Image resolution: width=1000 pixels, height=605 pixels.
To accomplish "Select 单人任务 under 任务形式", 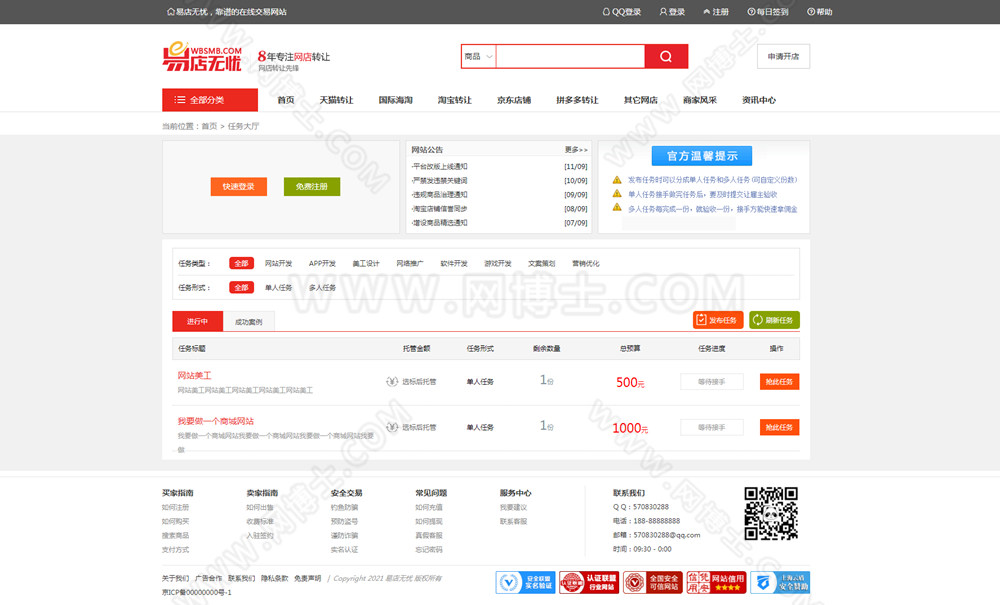I will pyautogui.click(x=278, y=288).
